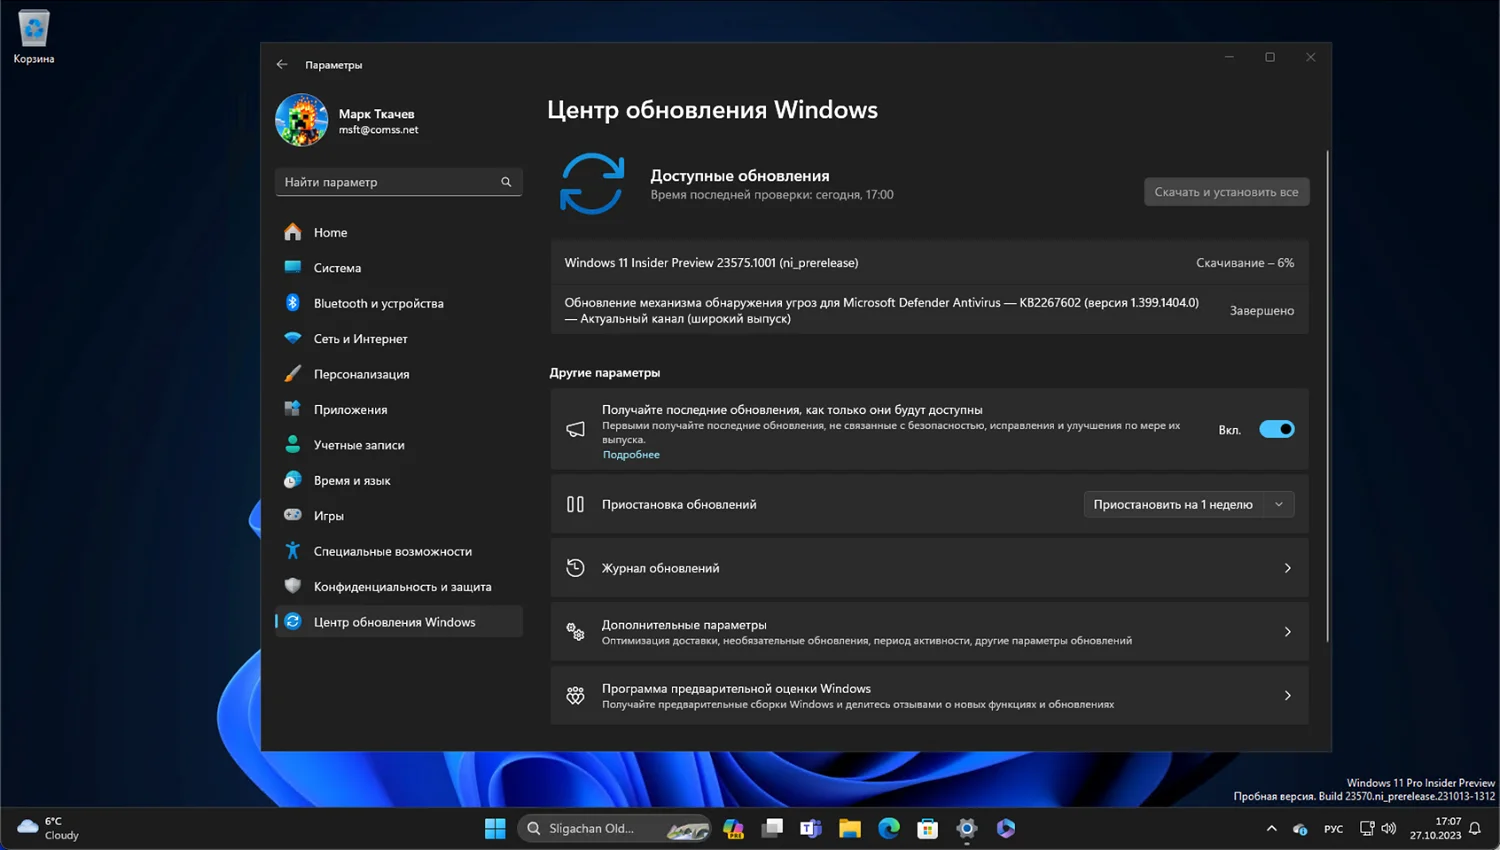Viewport: 1500px width, 850px height.
Task: Open the Windows Start button on the taskbar
Action: pos(495,828)
